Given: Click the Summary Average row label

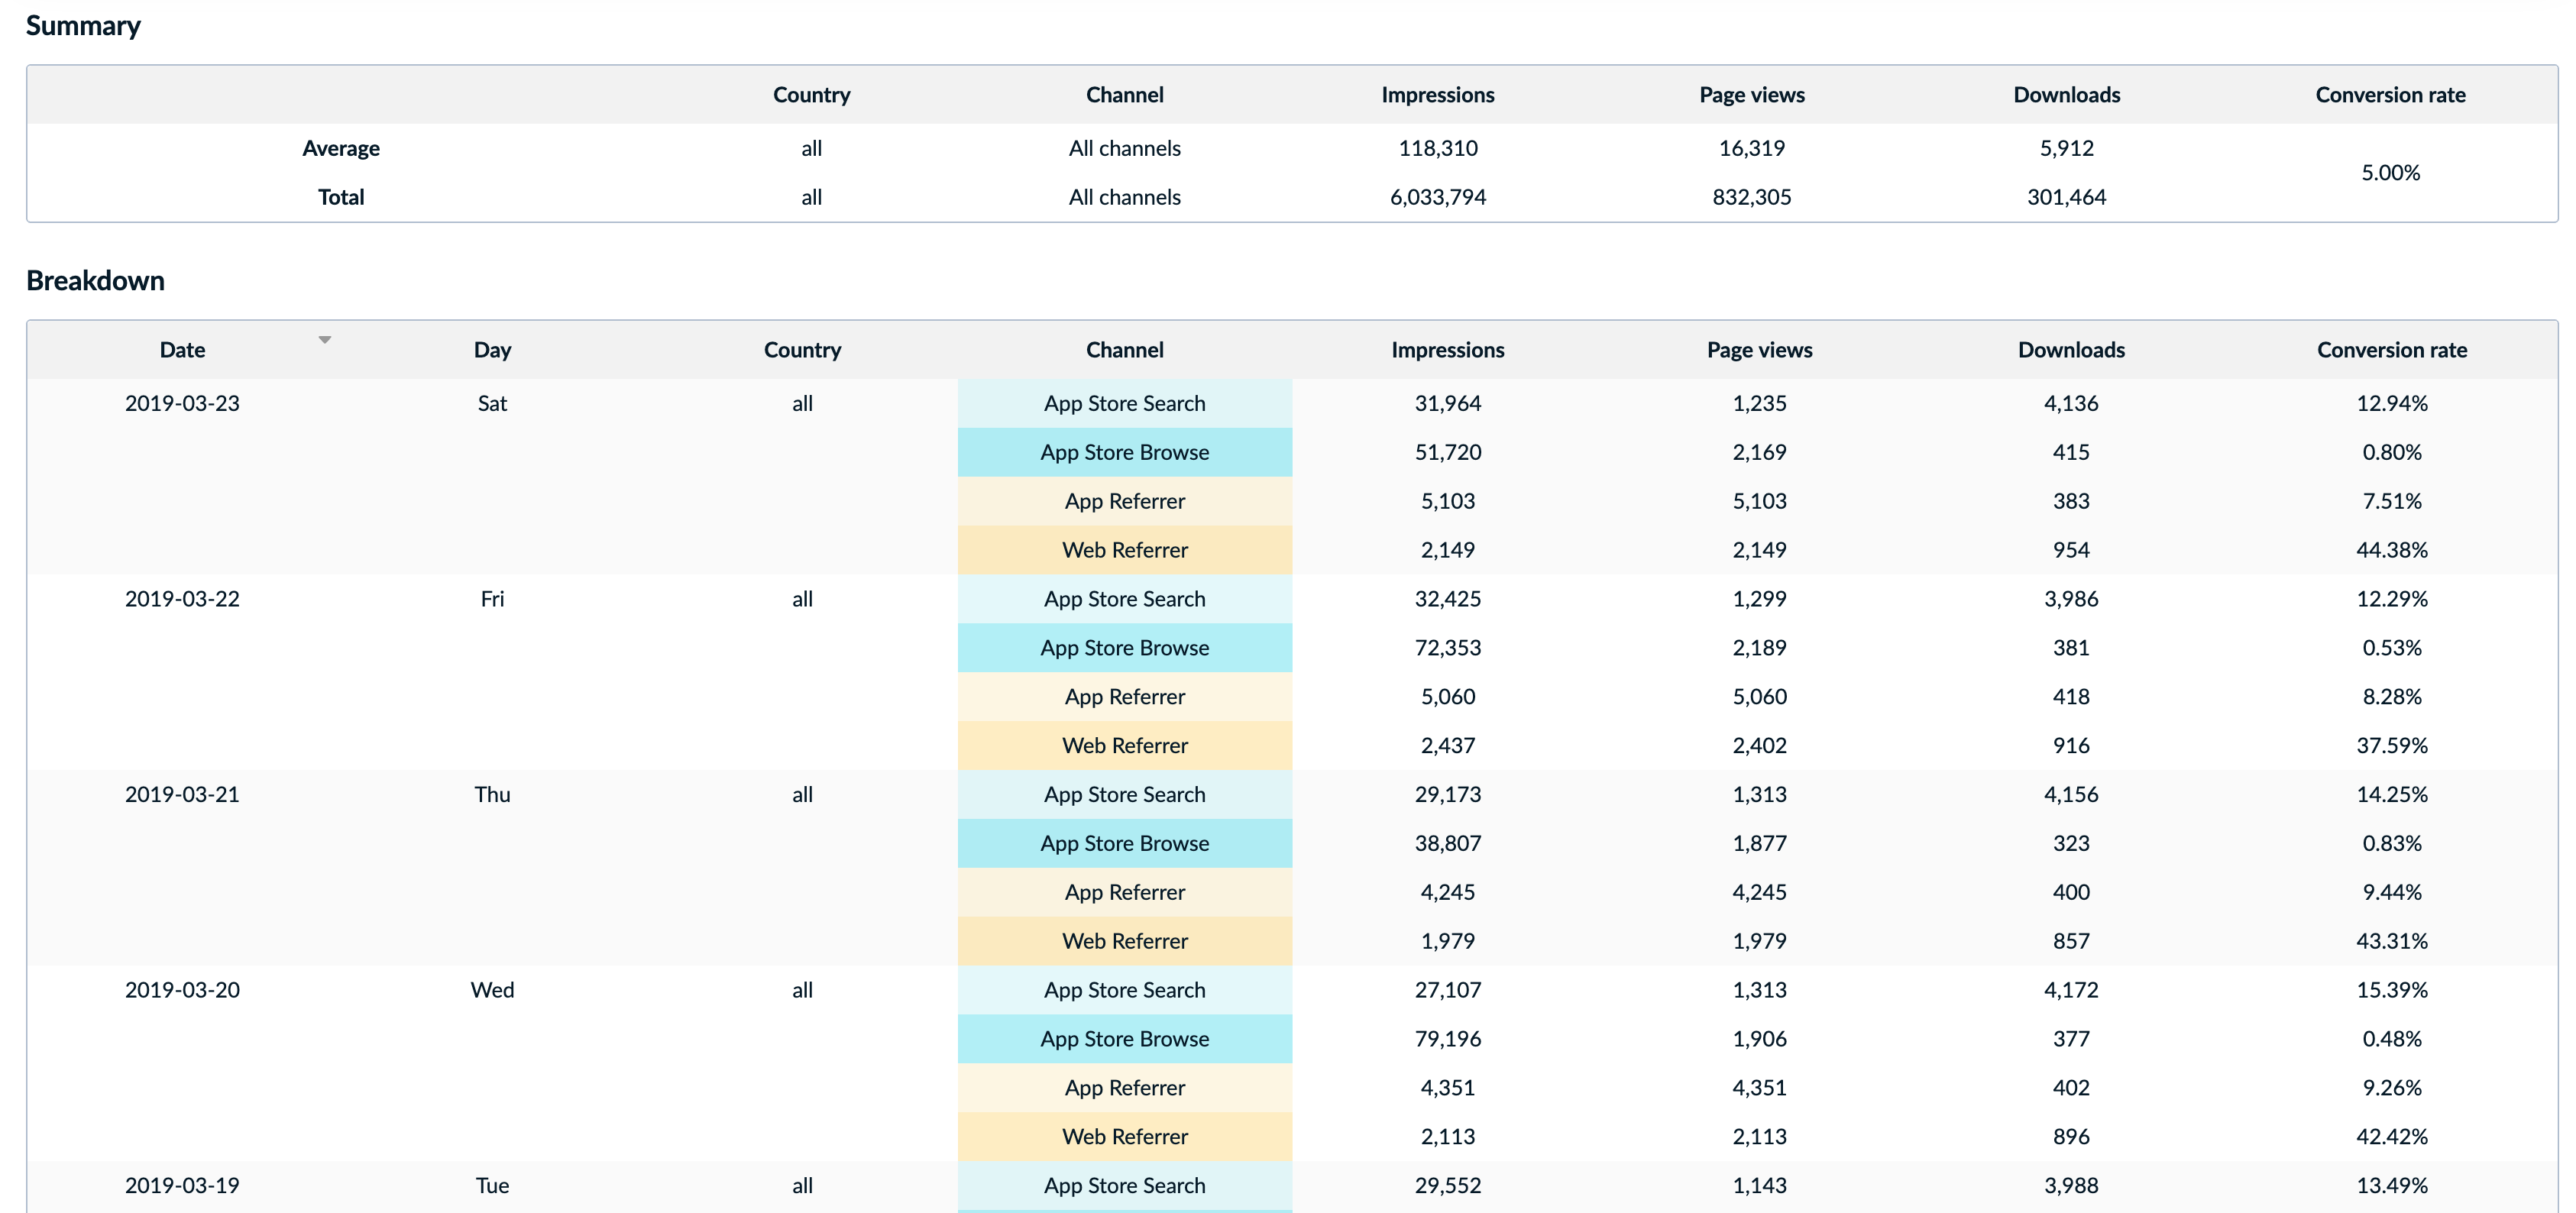Looking at the screenshot, I should coord(341,148).
